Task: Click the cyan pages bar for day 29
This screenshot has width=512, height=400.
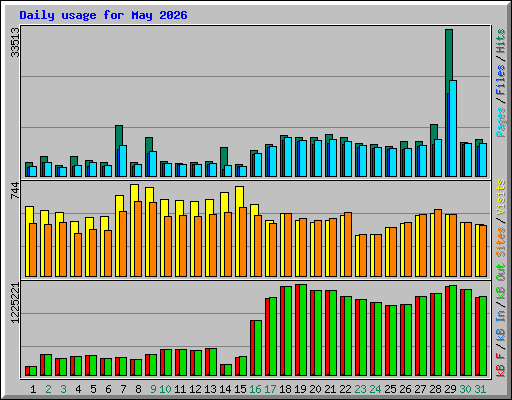Action: (x=453, y=129)
